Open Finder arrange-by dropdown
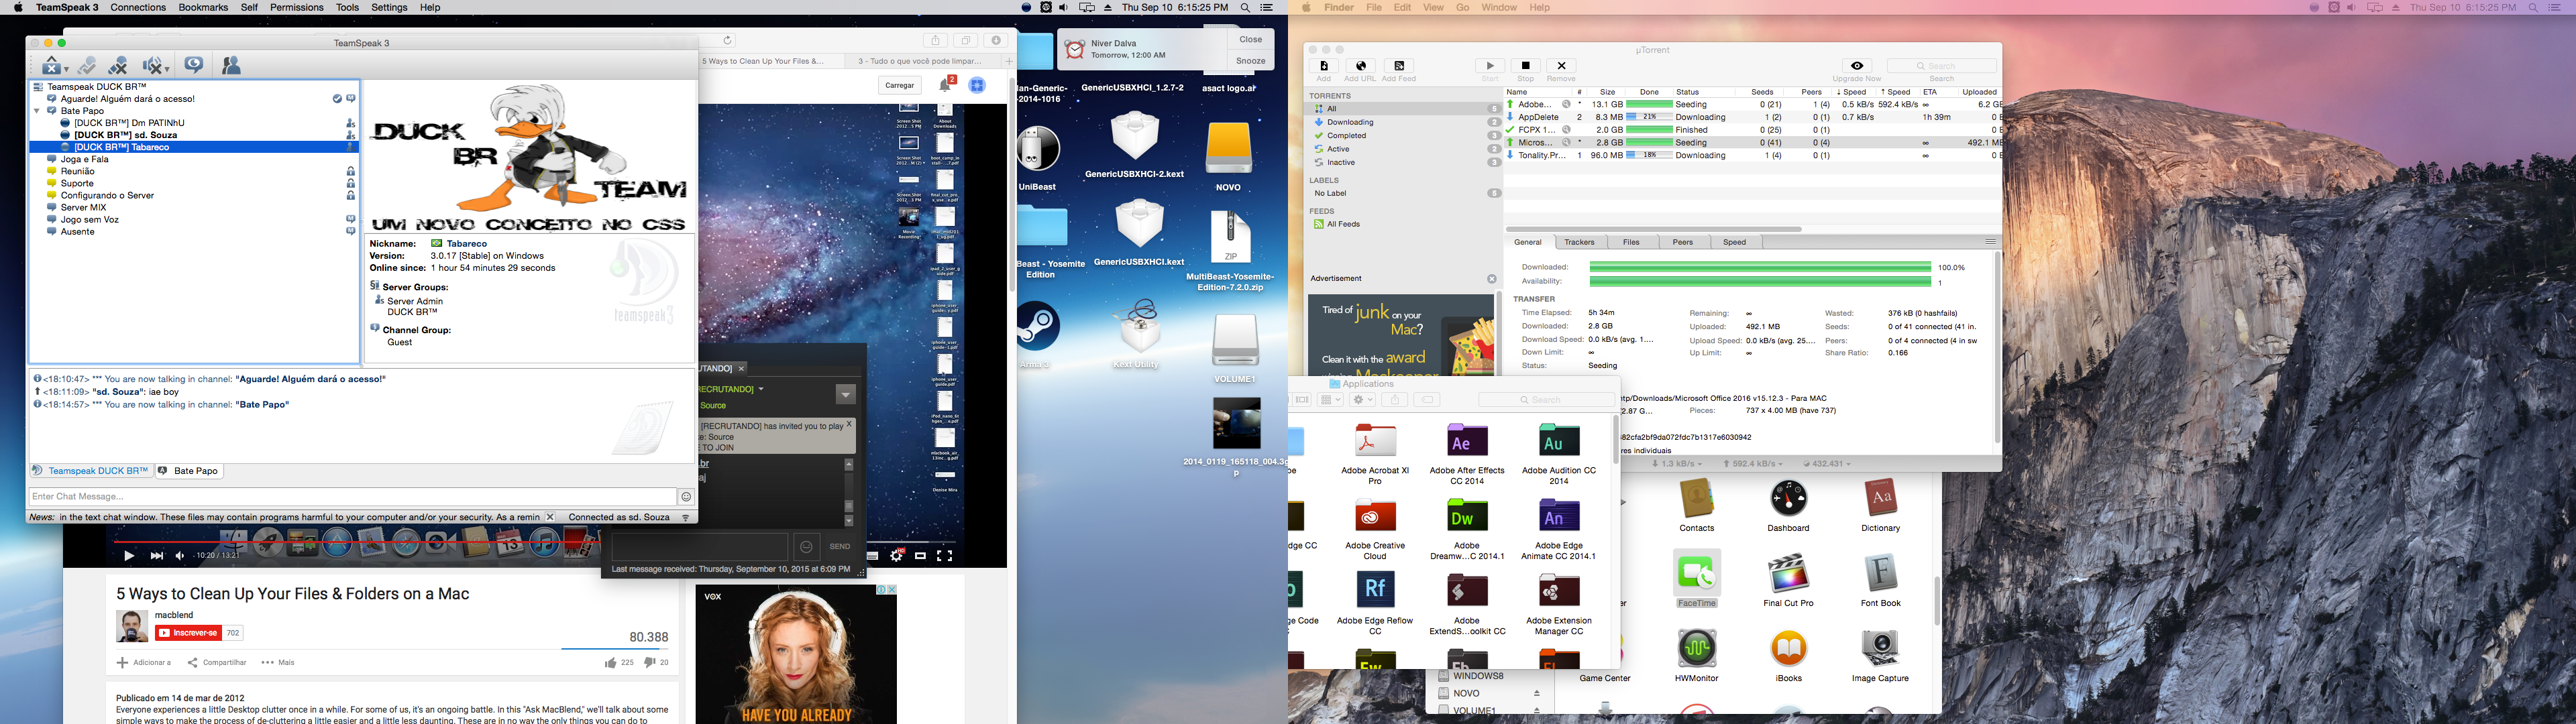The width and height of the screenshot is (2576, 724). (x=1330, y=400)
